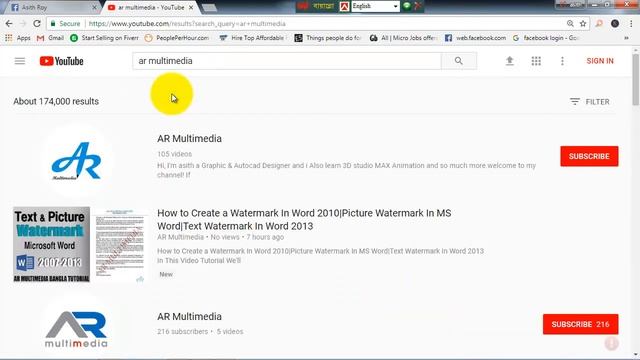The height and width of the screenshot is (360, 640).
Task: Open the Text & Picture Watermark video thumbnail
Action: 80,244
